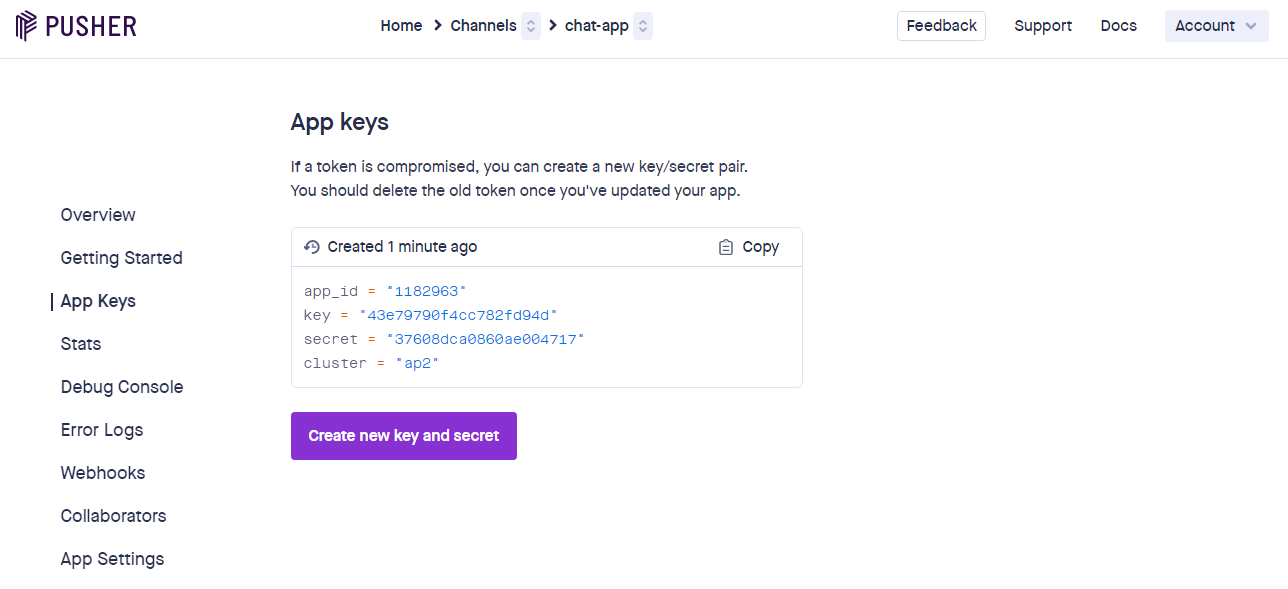This screenshot has width=1288, height=589.
Task: Go to Home in breadcrumb
Action: pos(401,26)
